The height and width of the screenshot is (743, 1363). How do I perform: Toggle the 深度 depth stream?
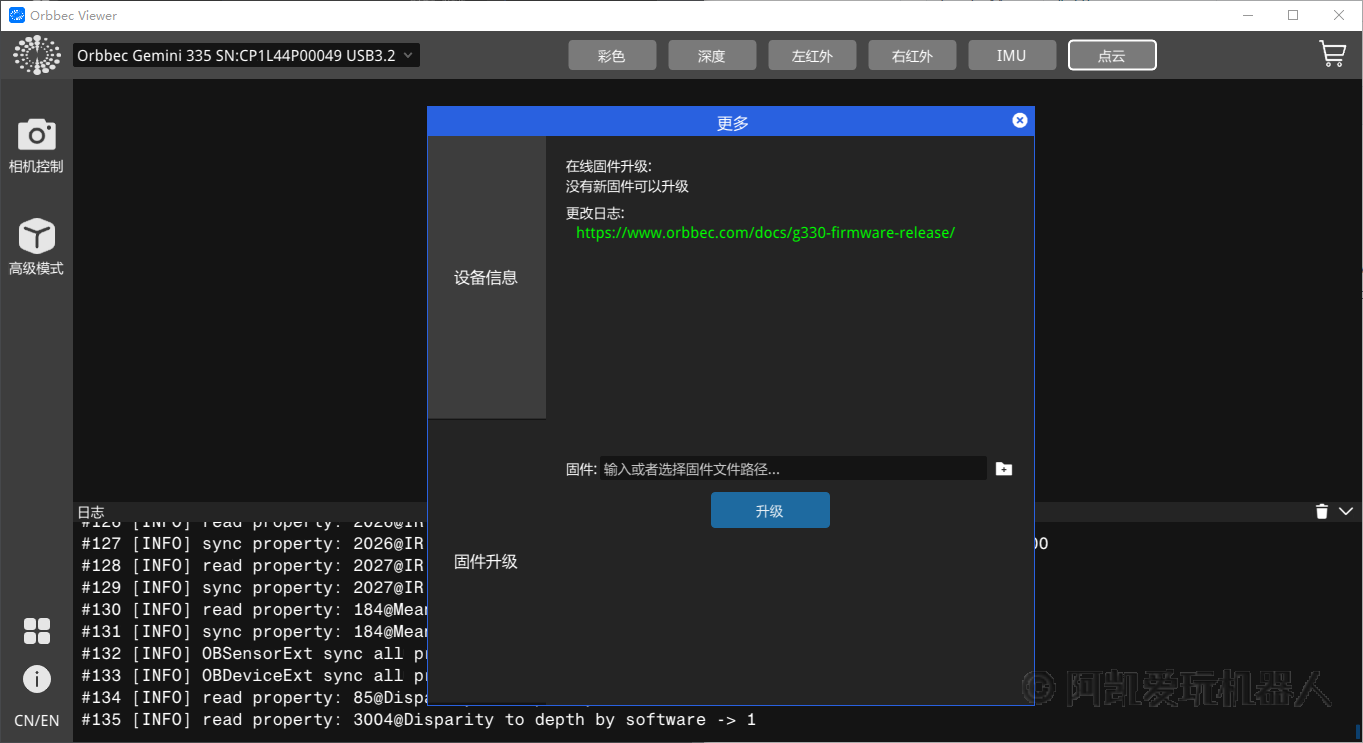pos(712,55)
